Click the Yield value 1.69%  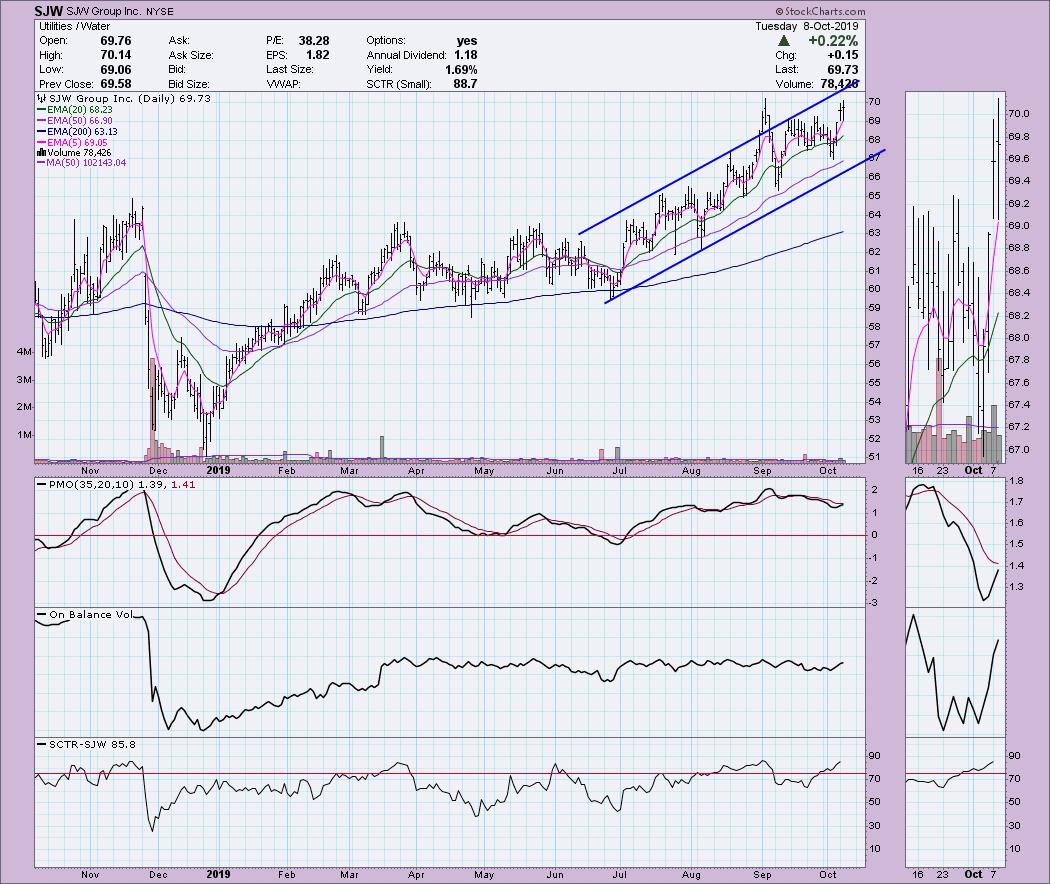[461, 70]
